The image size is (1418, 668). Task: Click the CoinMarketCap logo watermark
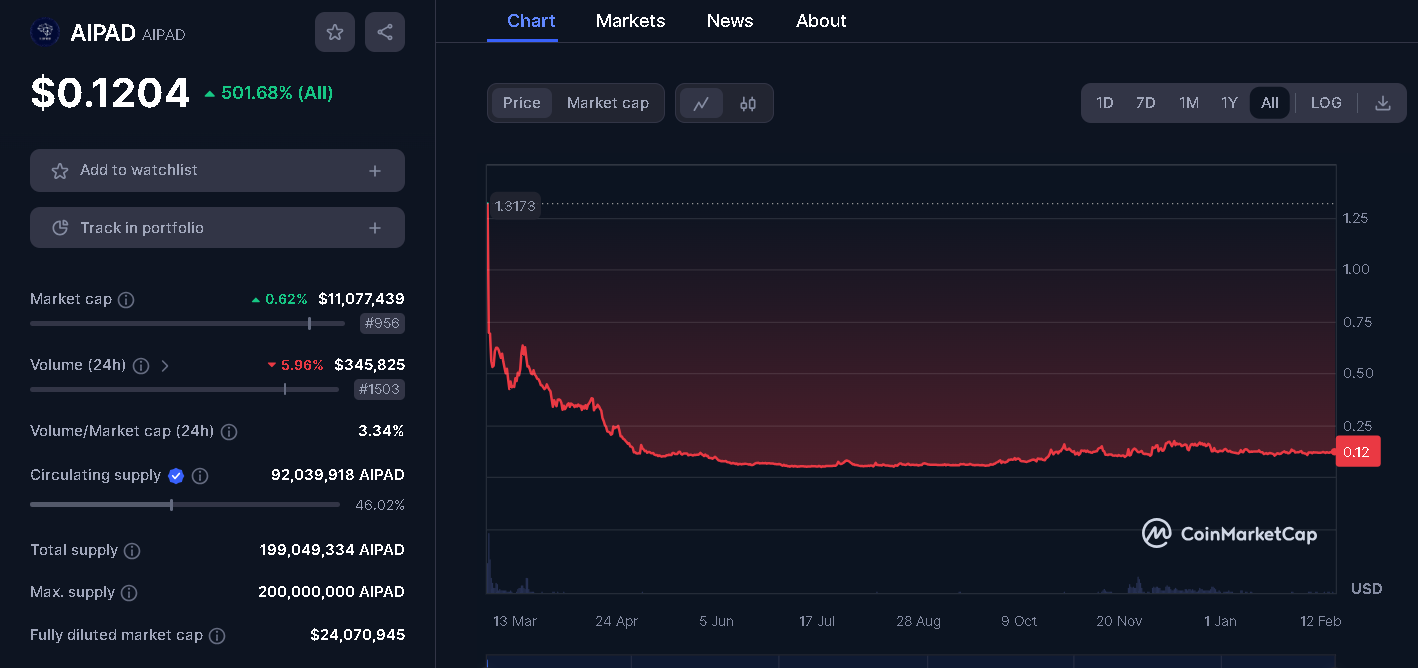point(1228,534)
